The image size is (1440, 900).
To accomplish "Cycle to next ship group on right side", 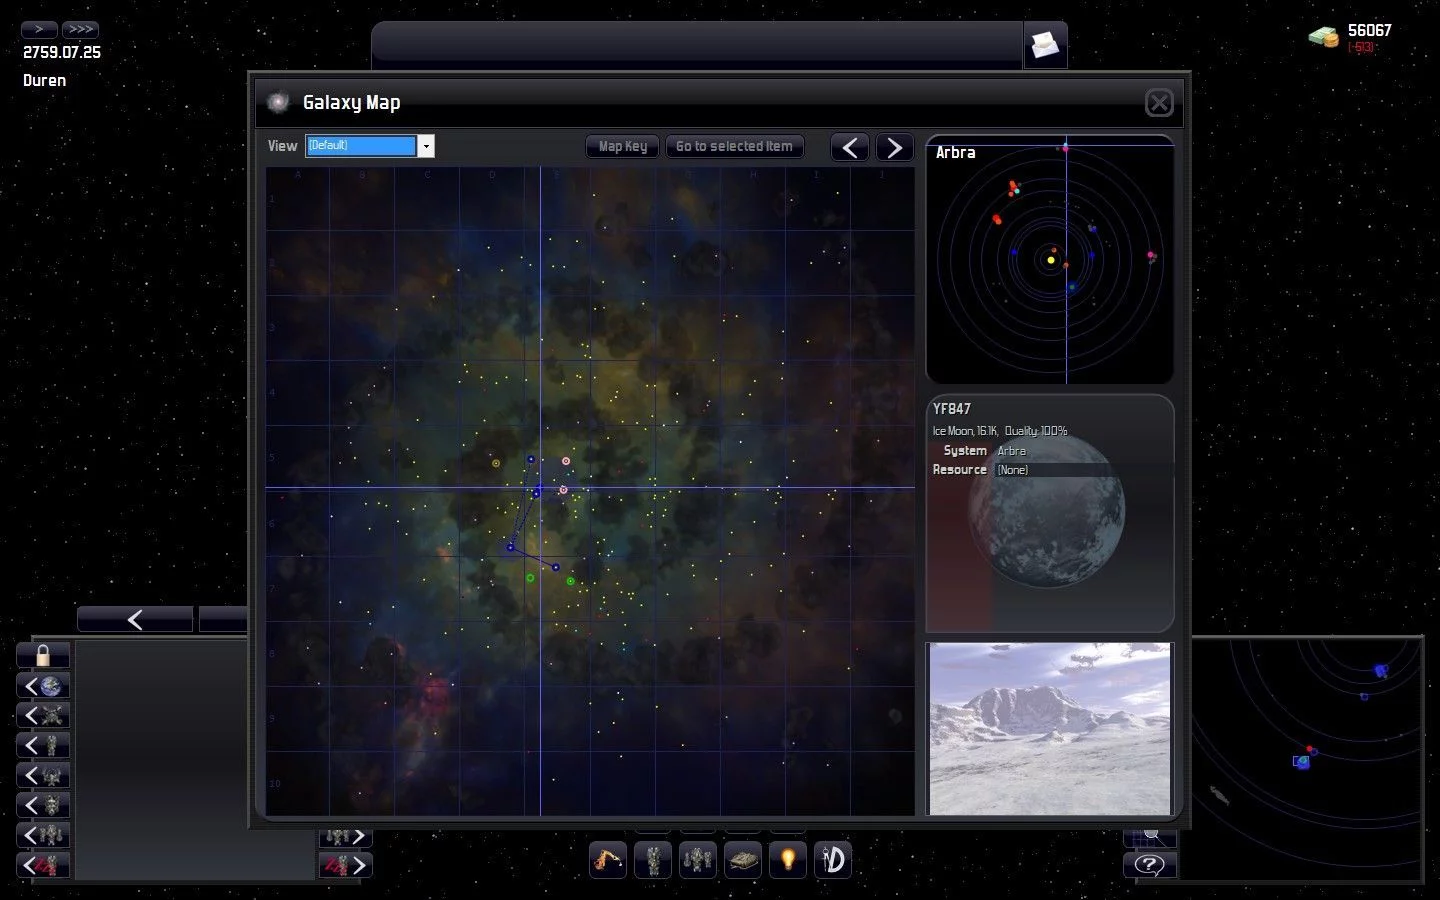I will (x=346, y=836).
